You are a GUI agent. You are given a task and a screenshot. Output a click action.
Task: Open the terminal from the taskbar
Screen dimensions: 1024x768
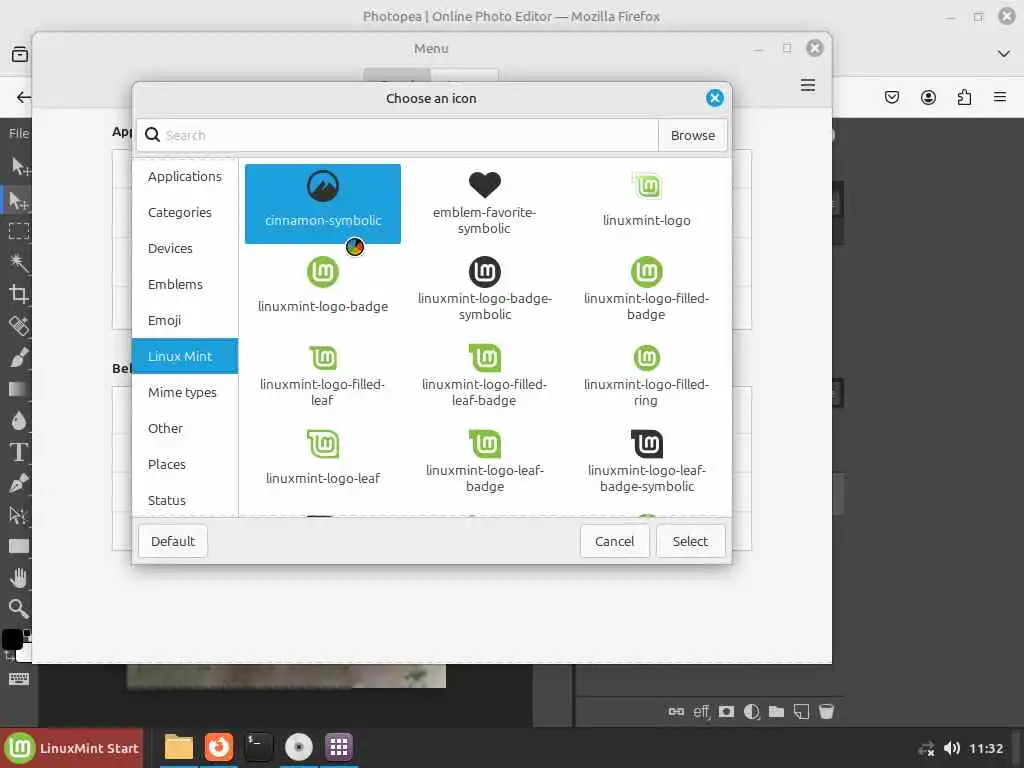pyautogui.click(x=259, y=747)
